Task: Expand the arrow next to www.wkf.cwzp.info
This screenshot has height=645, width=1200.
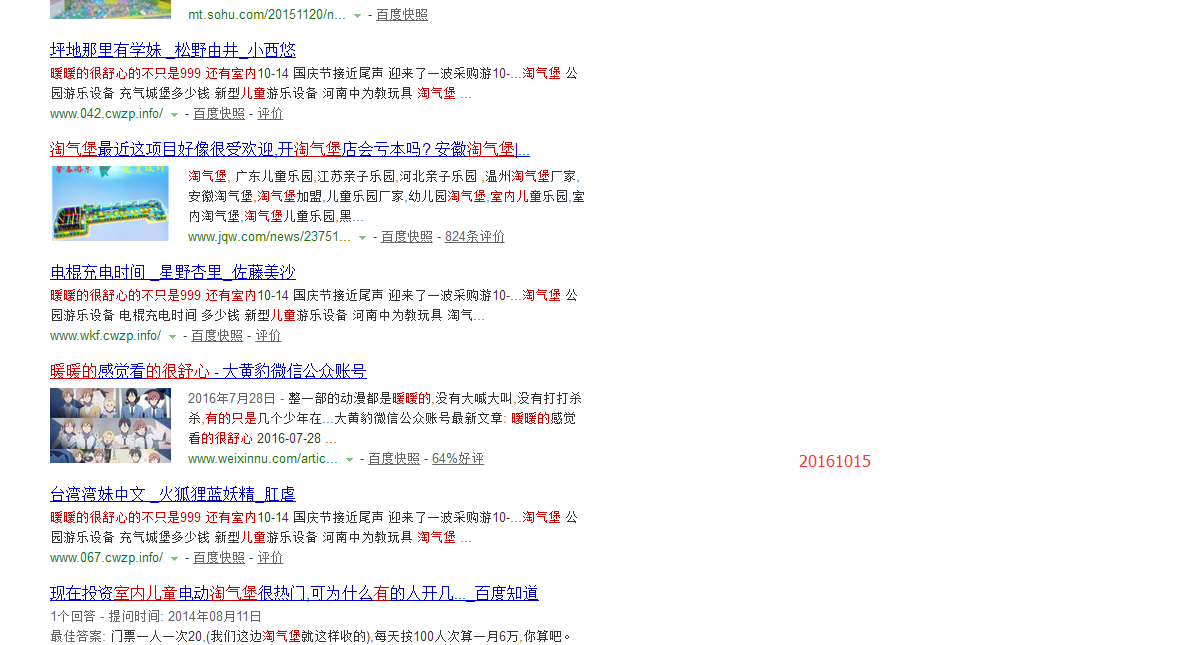Action: (x=172, y=337)
